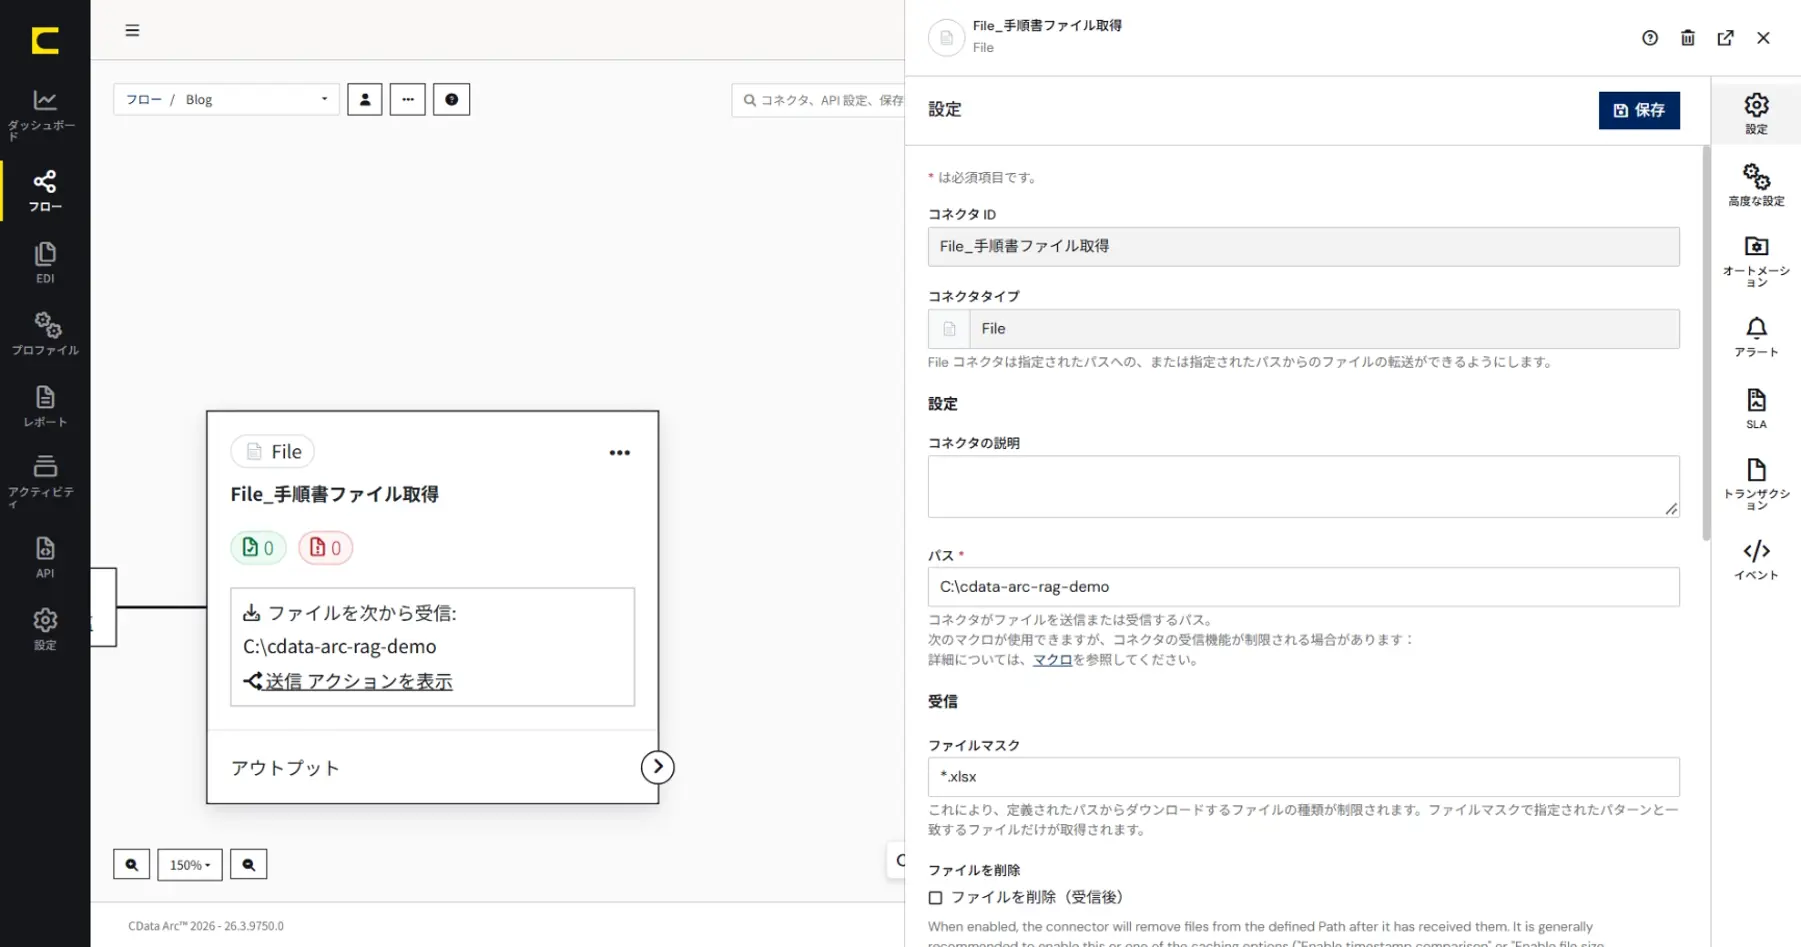The image size is (1801, 947).
Task: Switch to the 設定 tab in right panel
Action: (1757, 113)
